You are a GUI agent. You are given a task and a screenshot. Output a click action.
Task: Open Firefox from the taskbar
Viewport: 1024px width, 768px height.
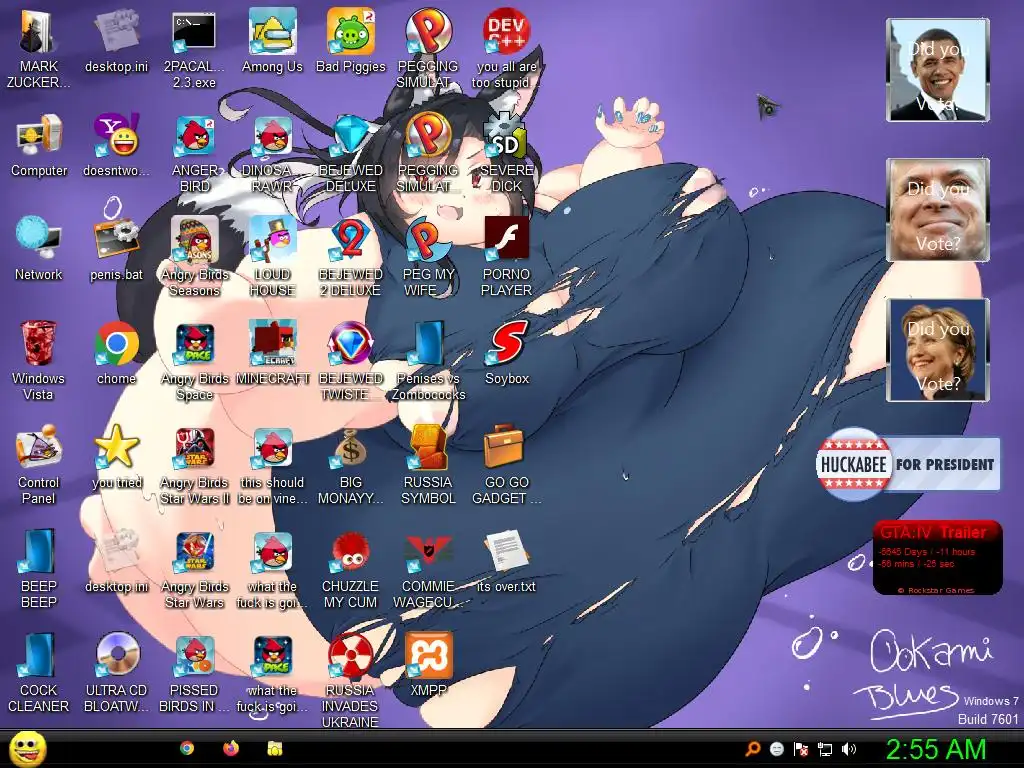231,748
